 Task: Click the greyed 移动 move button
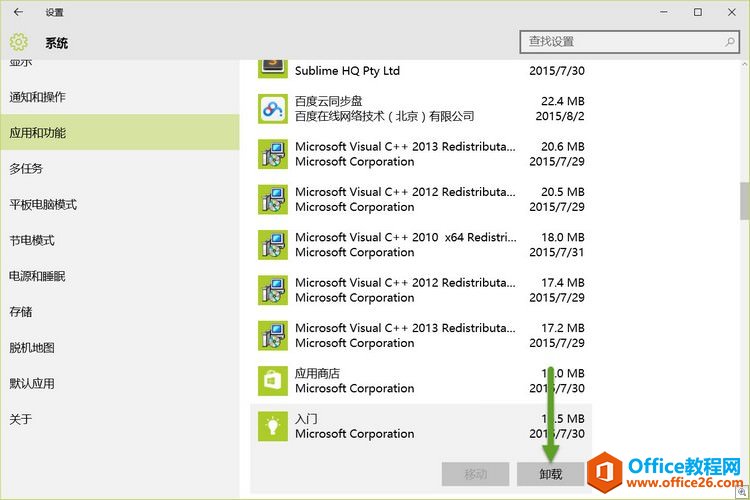(475, 474)
